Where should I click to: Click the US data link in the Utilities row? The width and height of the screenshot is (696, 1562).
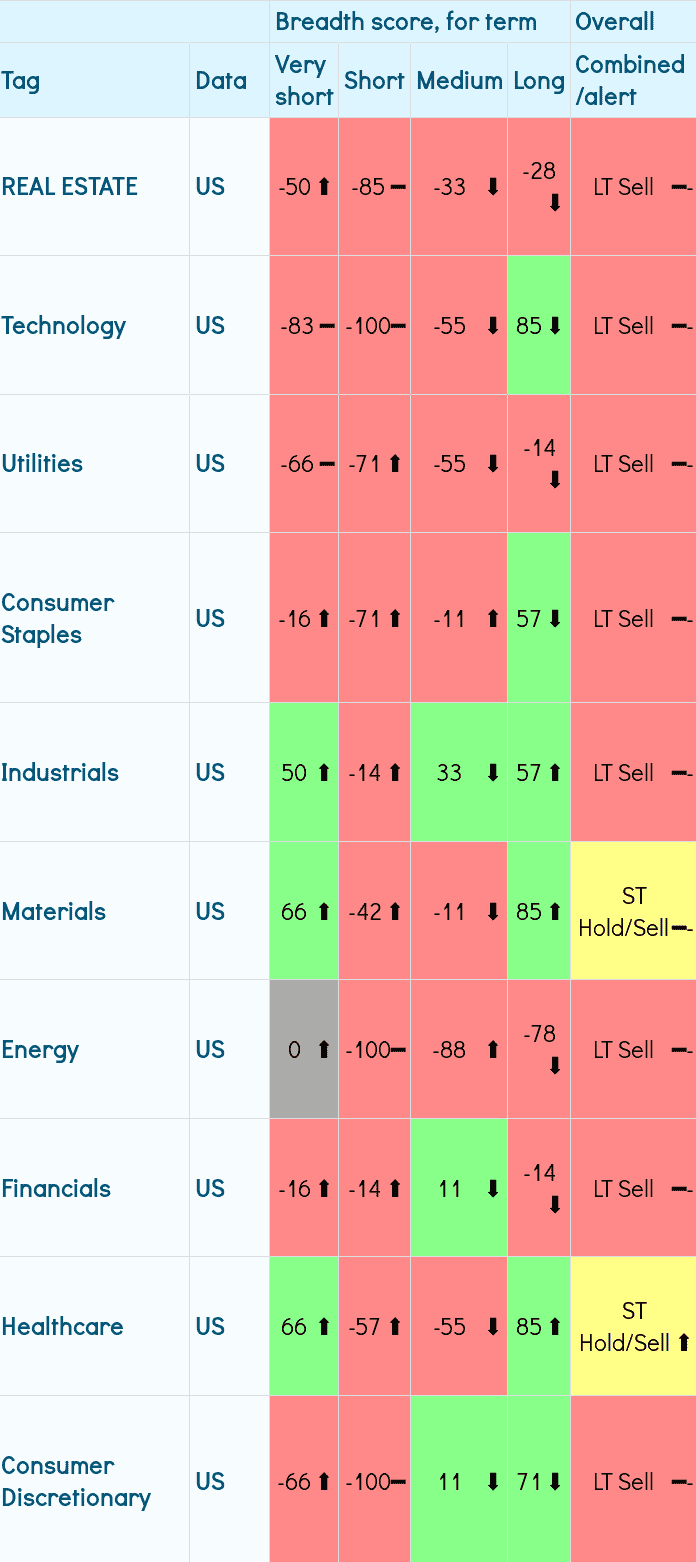click(210, 463)
